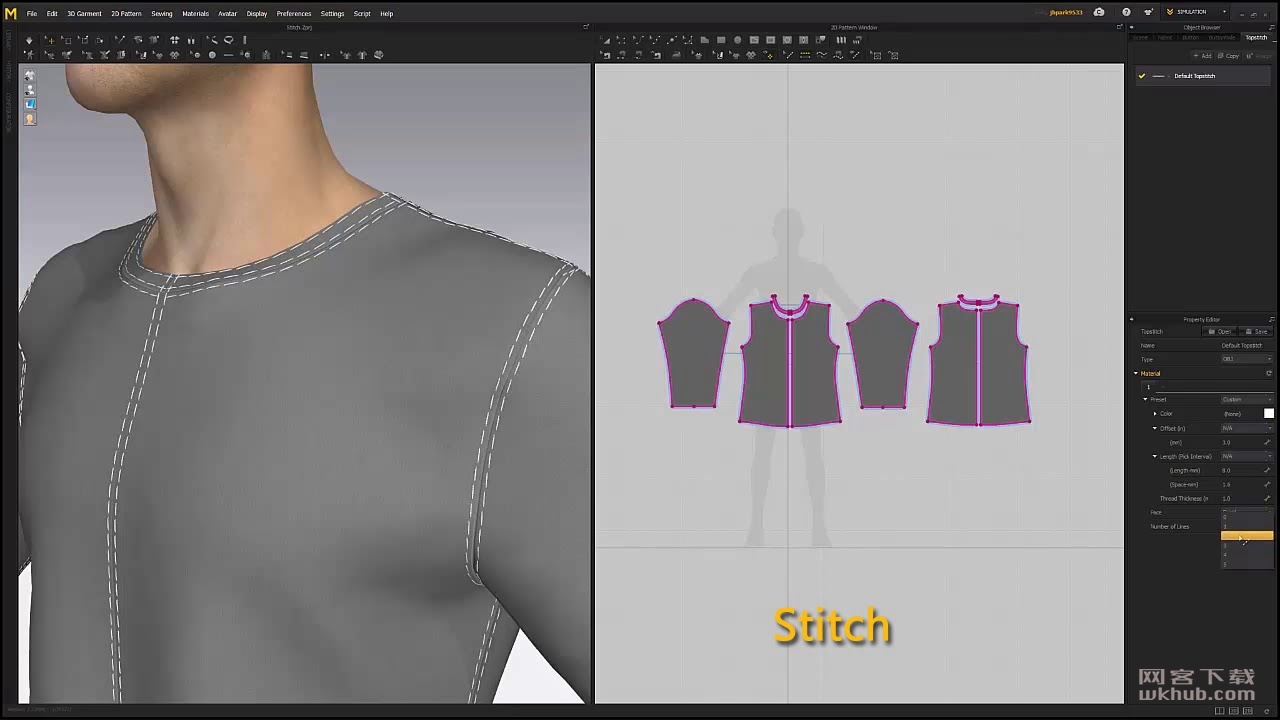Click the circular sphere icon in 3D toolbar second row
The width and height of the screenshot is (1280, 720).
pyautogui.click(x=212, y=54)
